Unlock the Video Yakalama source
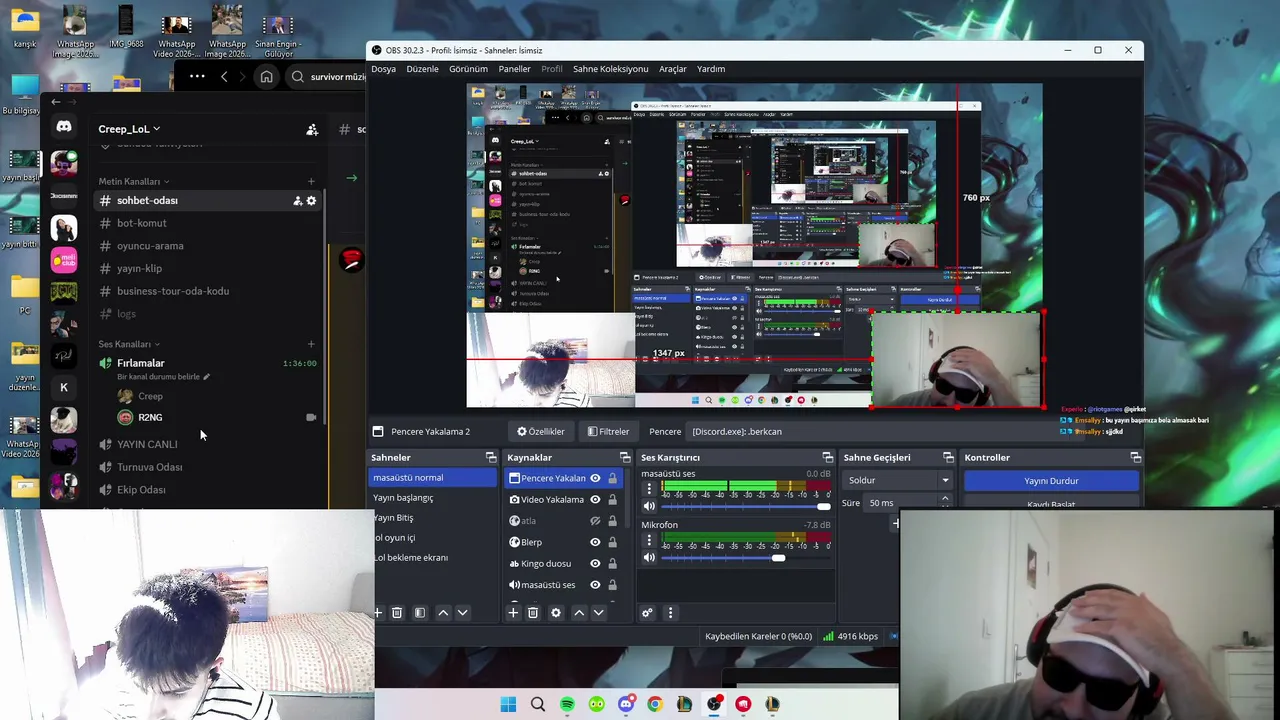The width and height of the screenshot is (1280, 720). (612, 499)
